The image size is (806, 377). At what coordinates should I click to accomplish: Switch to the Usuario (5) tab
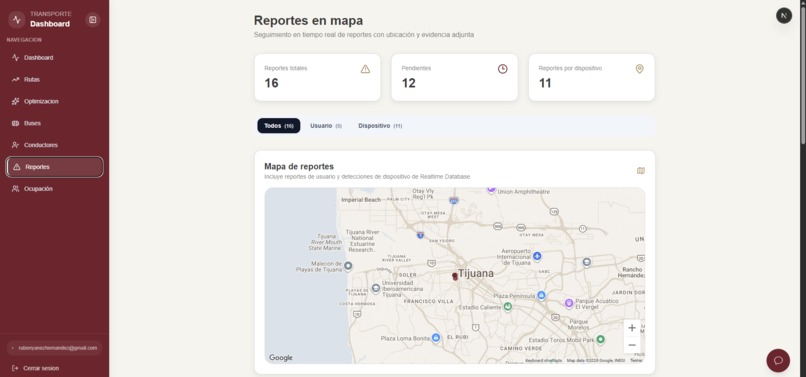326,125
